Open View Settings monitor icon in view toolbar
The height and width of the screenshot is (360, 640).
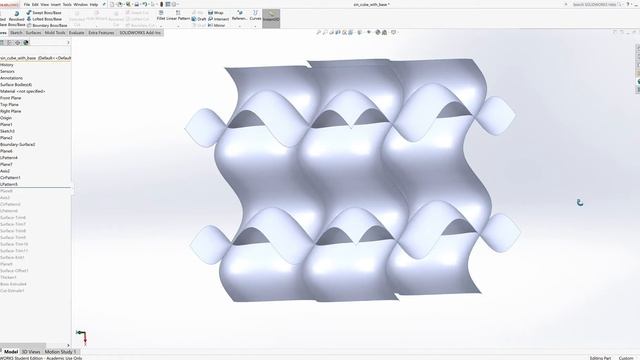[x=393, y=32]
